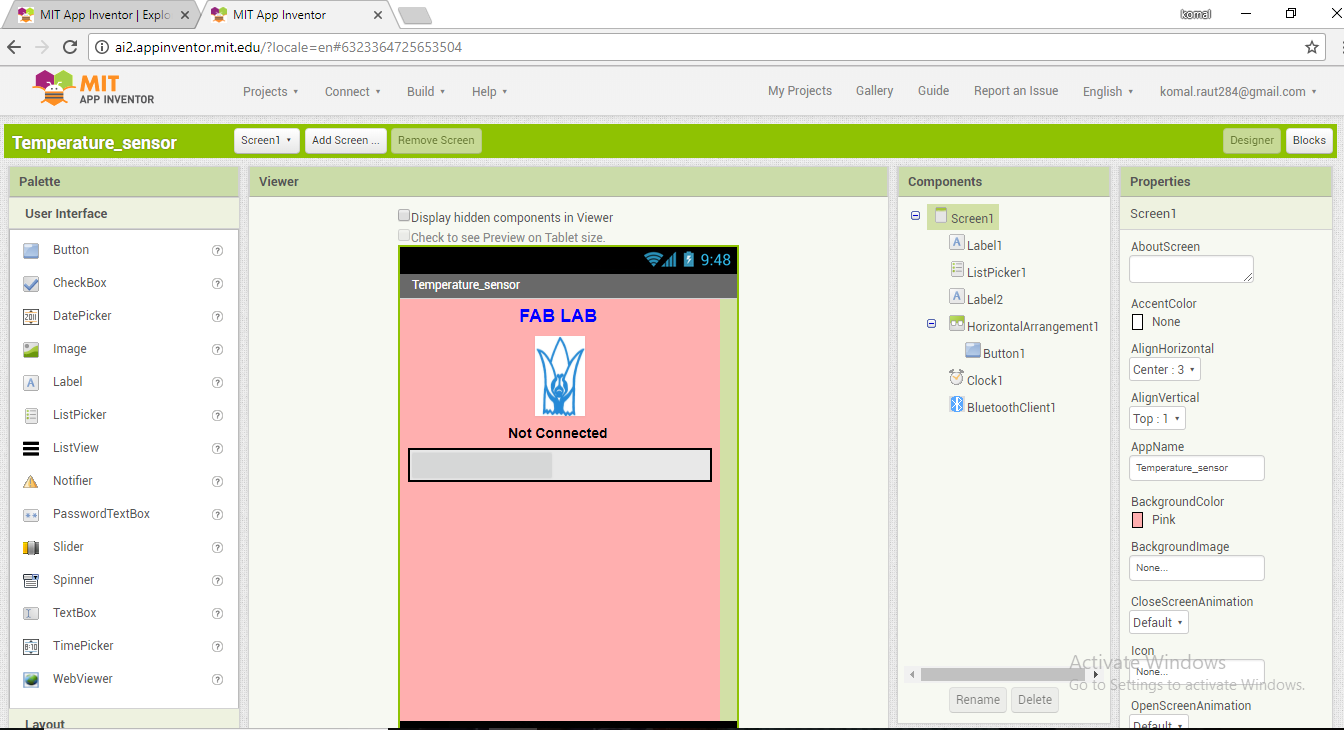Click the BackgroundColor Pink swatch
The height and width of the screenshot is (730, 1344).
(x=1137, y=520)
